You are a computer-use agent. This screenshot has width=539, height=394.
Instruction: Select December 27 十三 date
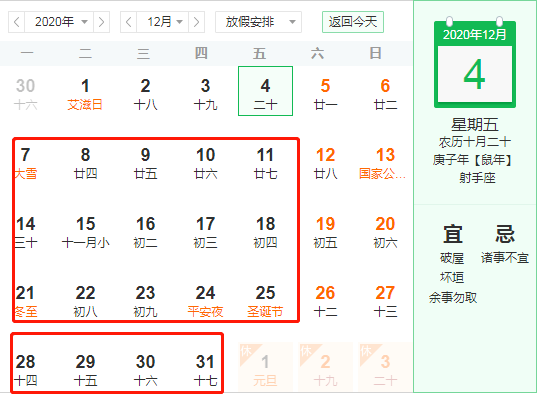[x=385, y=302]
